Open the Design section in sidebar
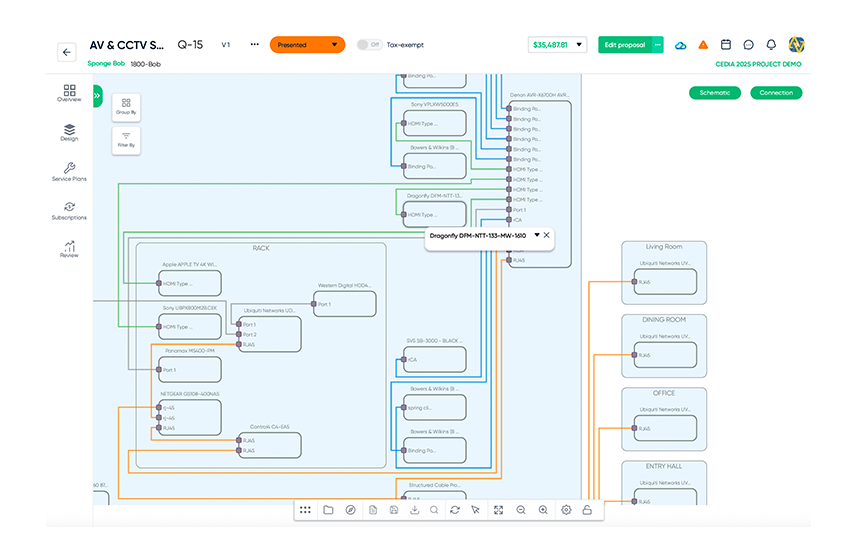850x550 pixels. click(69, 132)
